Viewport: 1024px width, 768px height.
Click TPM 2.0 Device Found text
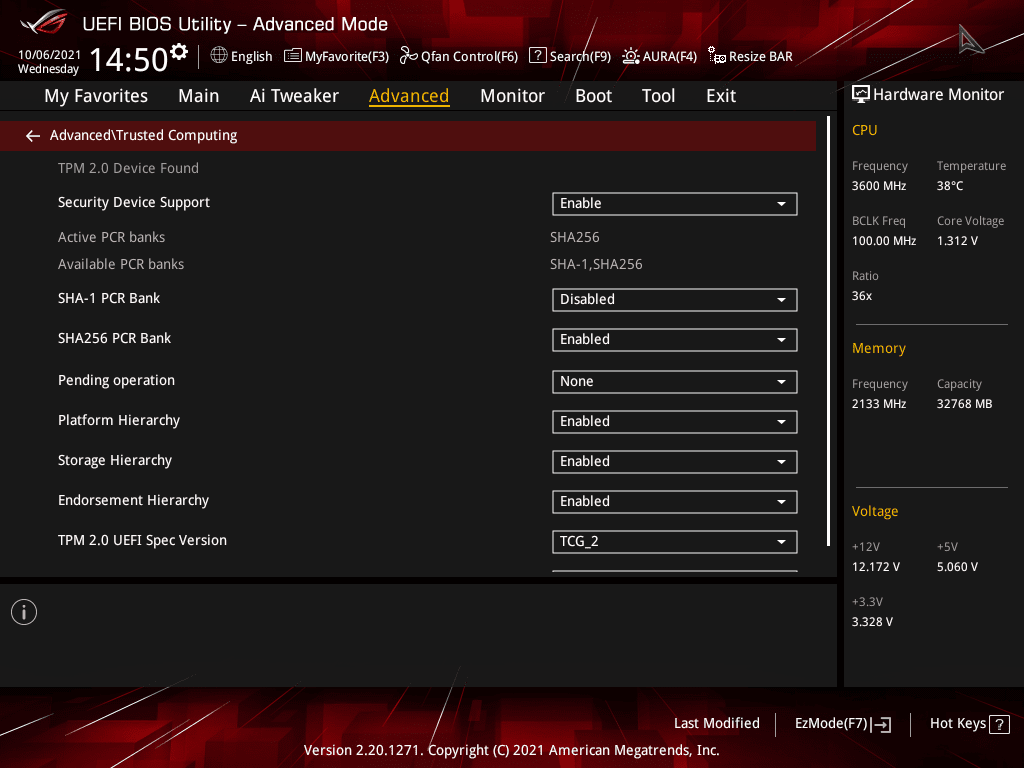coord(128,168)
